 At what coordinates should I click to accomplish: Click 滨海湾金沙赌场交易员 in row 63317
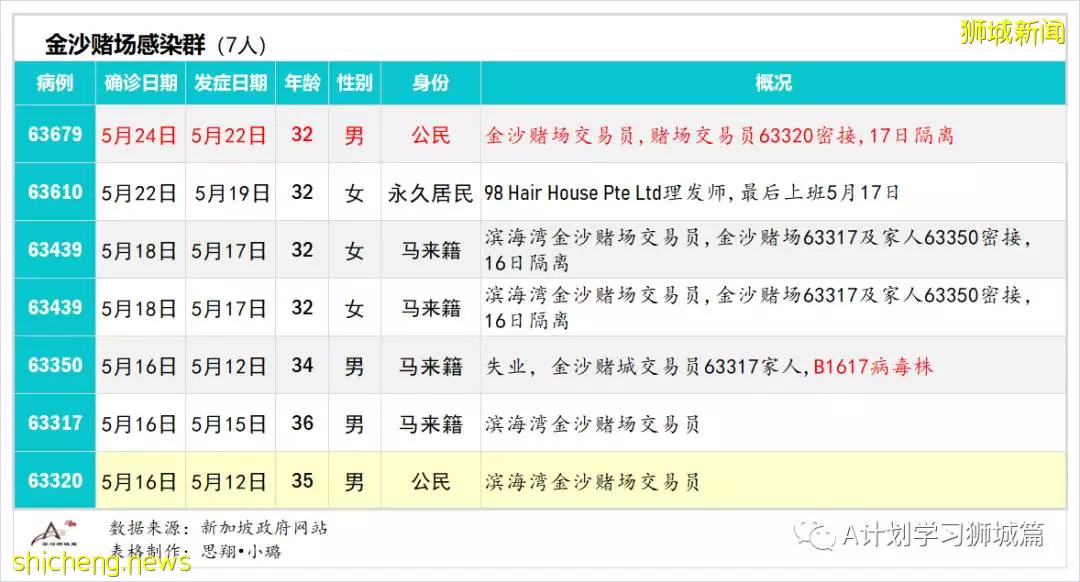[592, 424]
